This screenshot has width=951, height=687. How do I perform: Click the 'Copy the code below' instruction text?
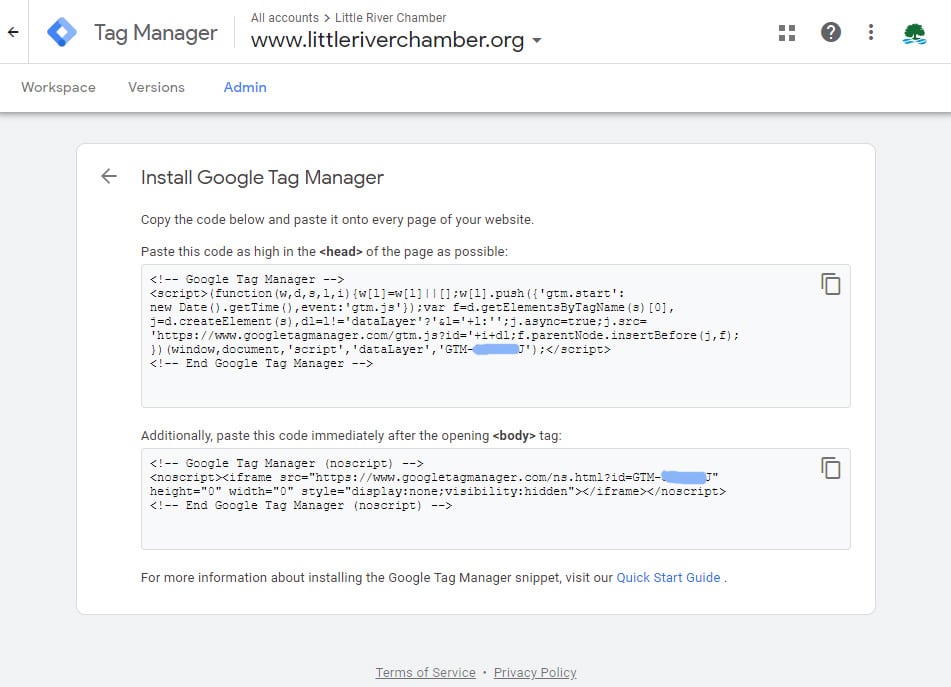coord(337,220)
